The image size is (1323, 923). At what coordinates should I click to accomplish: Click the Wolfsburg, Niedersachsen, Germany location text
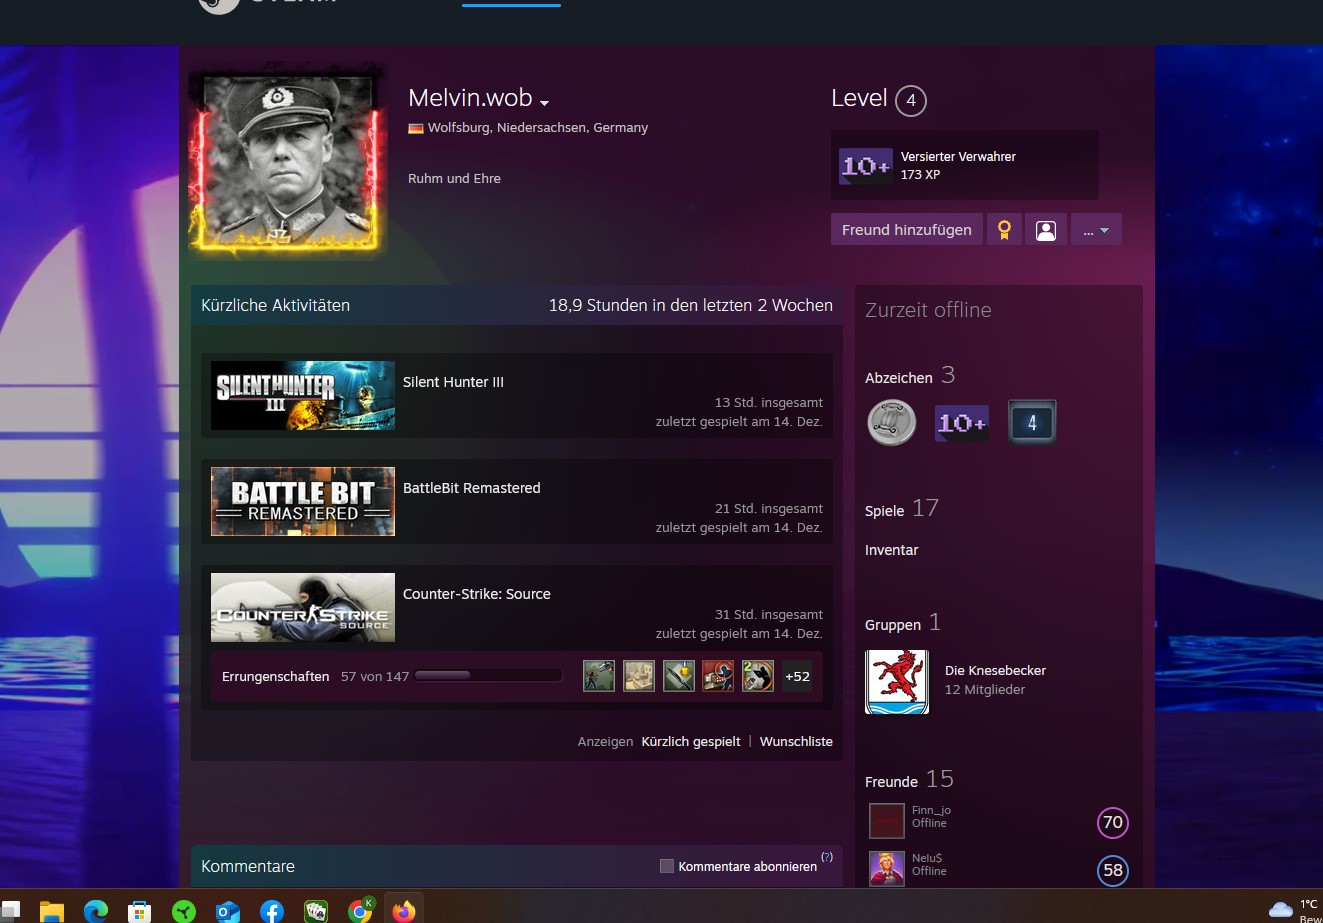pos(538,128)
